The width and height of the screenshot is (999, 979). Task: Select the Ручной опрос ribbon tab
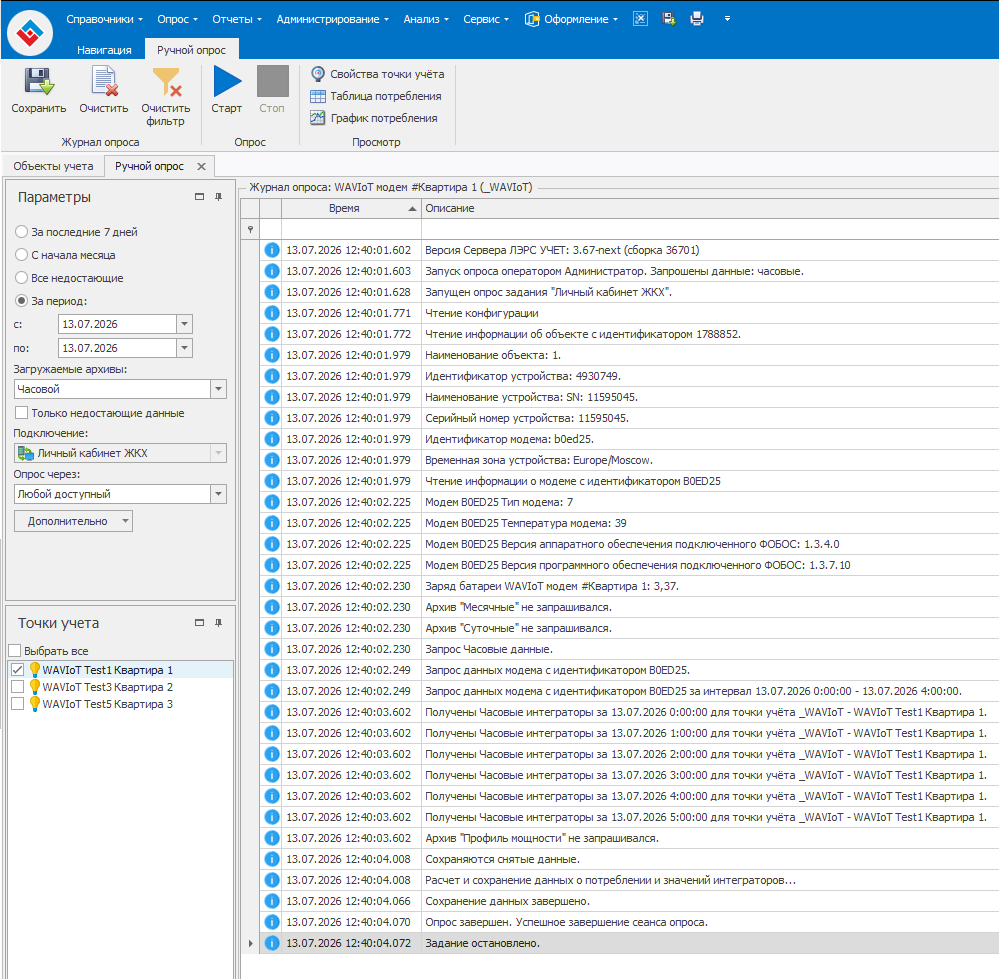click(191, 50)
